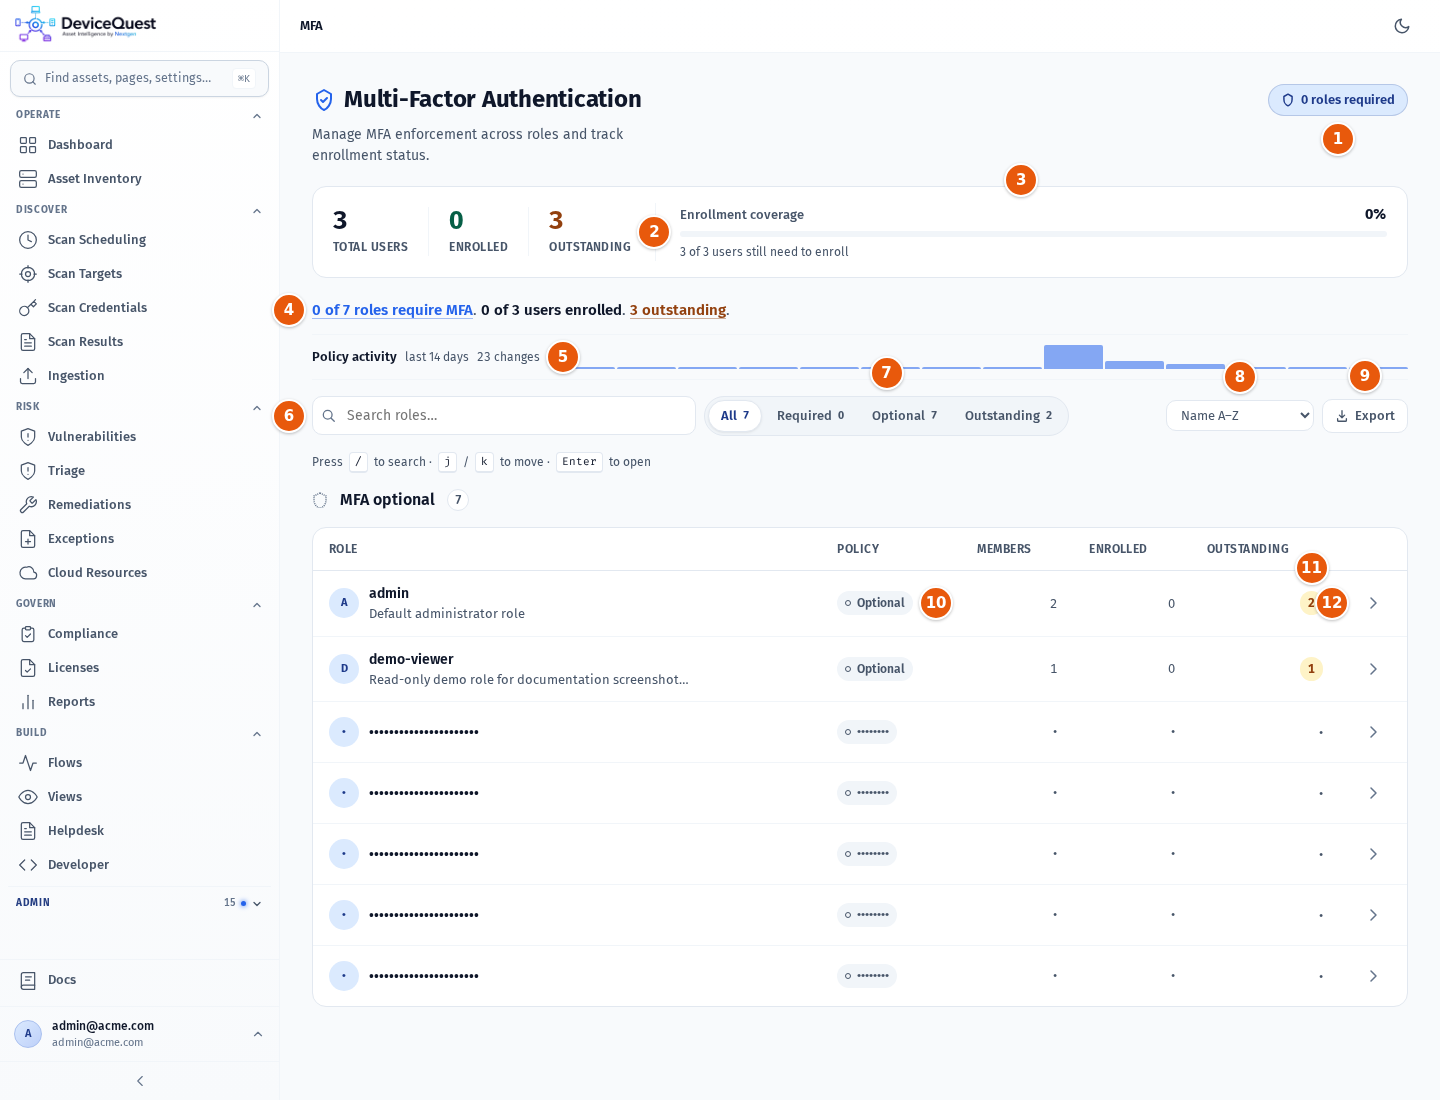The height and width of the screenshot is (1100, 1440).
Task: Open Scan Credentials key icon
Action: point(28,308)
